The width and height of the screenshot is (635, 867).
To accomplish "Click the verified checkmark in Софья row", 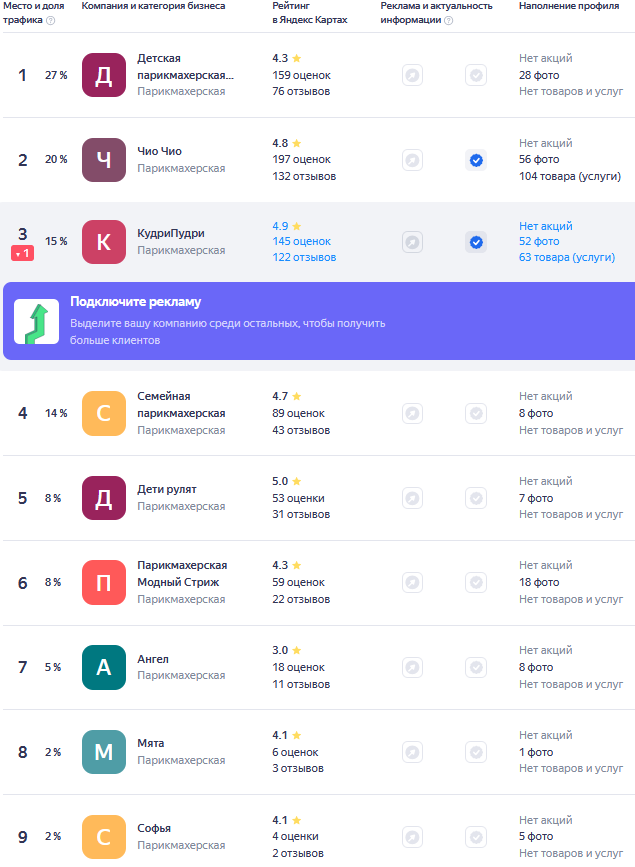I will (x=476, y=837).
